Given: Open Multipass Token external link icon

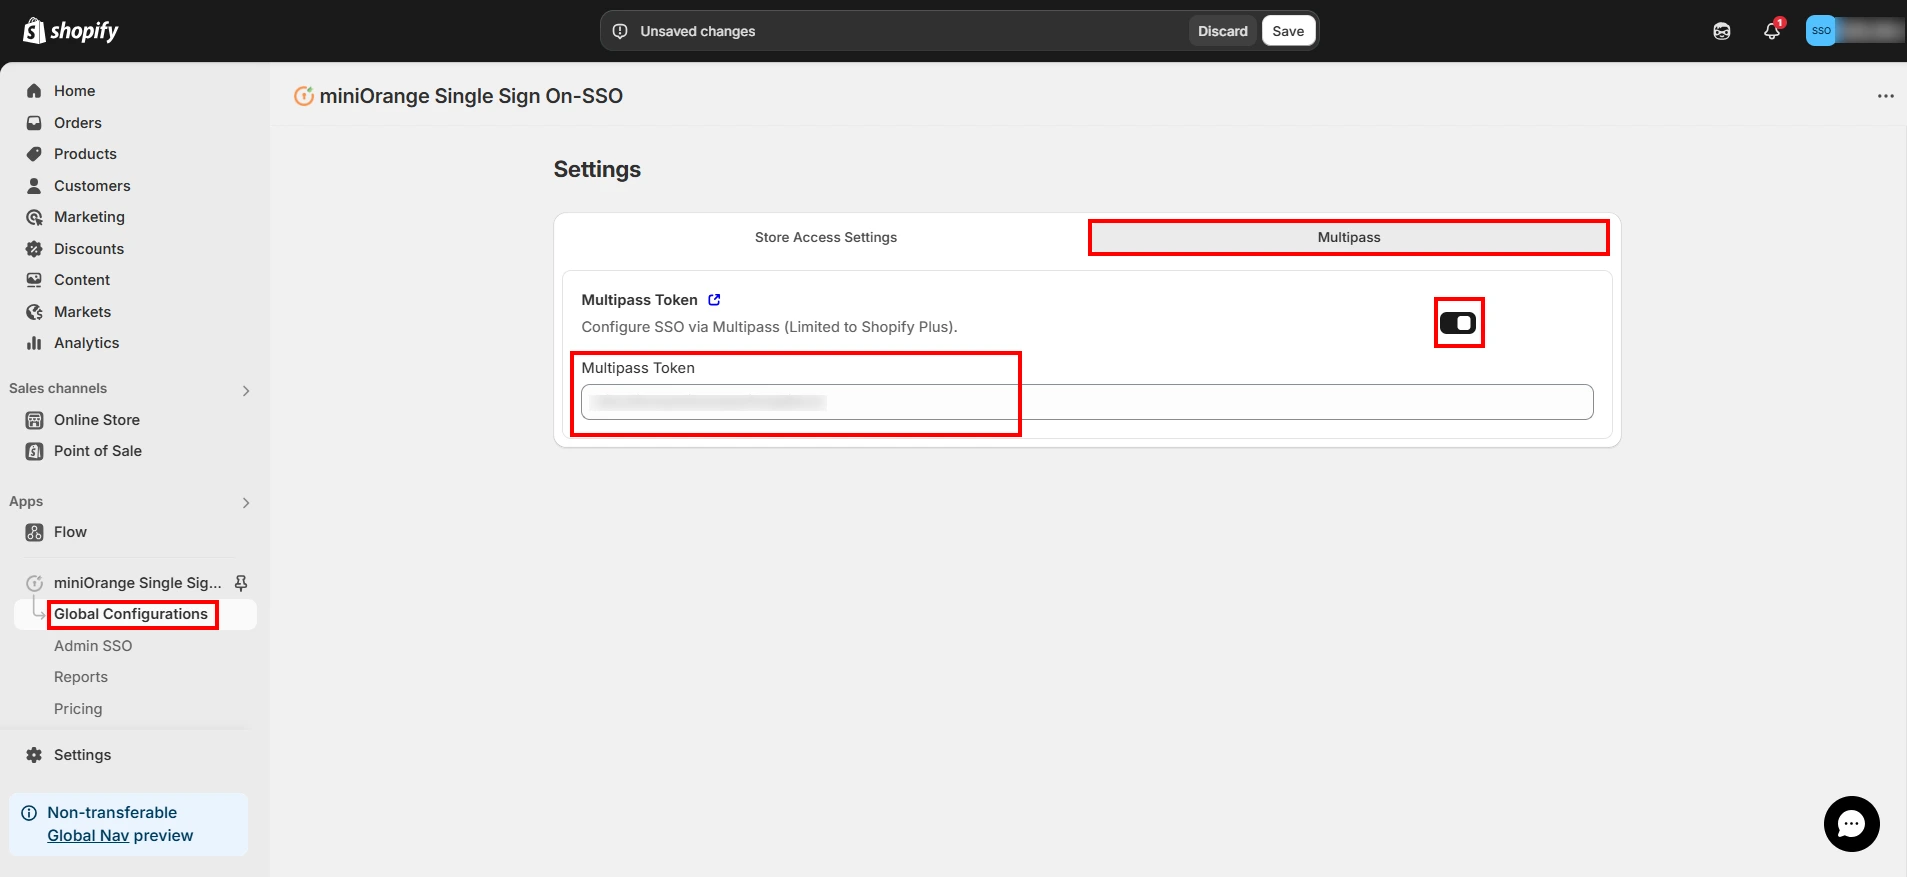Looking at the screenshot, I should click(714, 300).
